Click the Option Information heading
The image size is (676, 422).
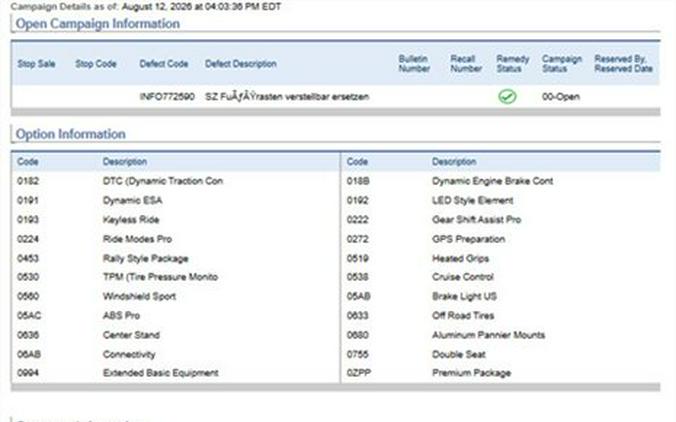tap(71, 134)
